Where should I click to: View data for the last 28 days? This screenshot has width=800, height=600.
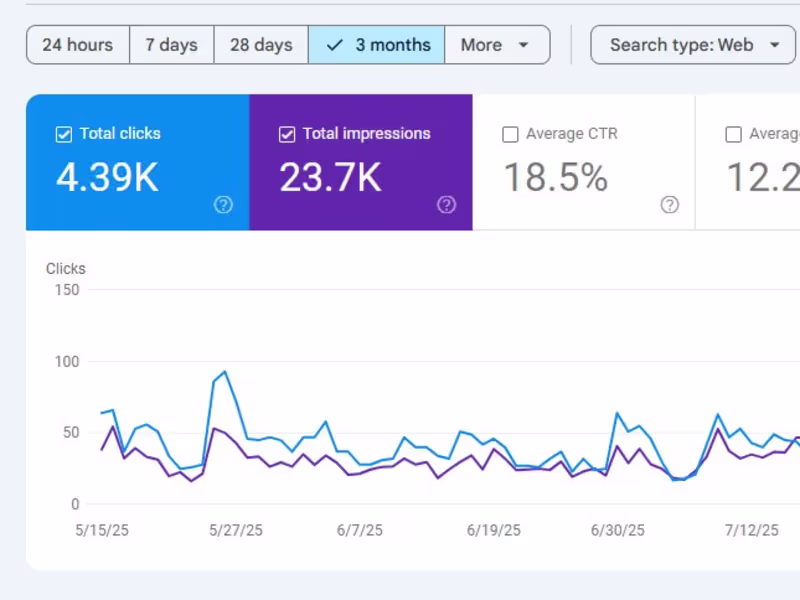pos(260,44)
